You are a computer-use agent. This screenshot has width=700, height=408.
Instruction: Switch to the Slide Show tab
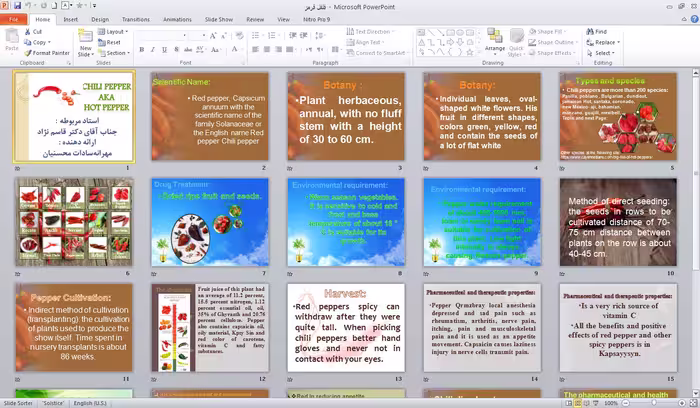click(219, 19)
